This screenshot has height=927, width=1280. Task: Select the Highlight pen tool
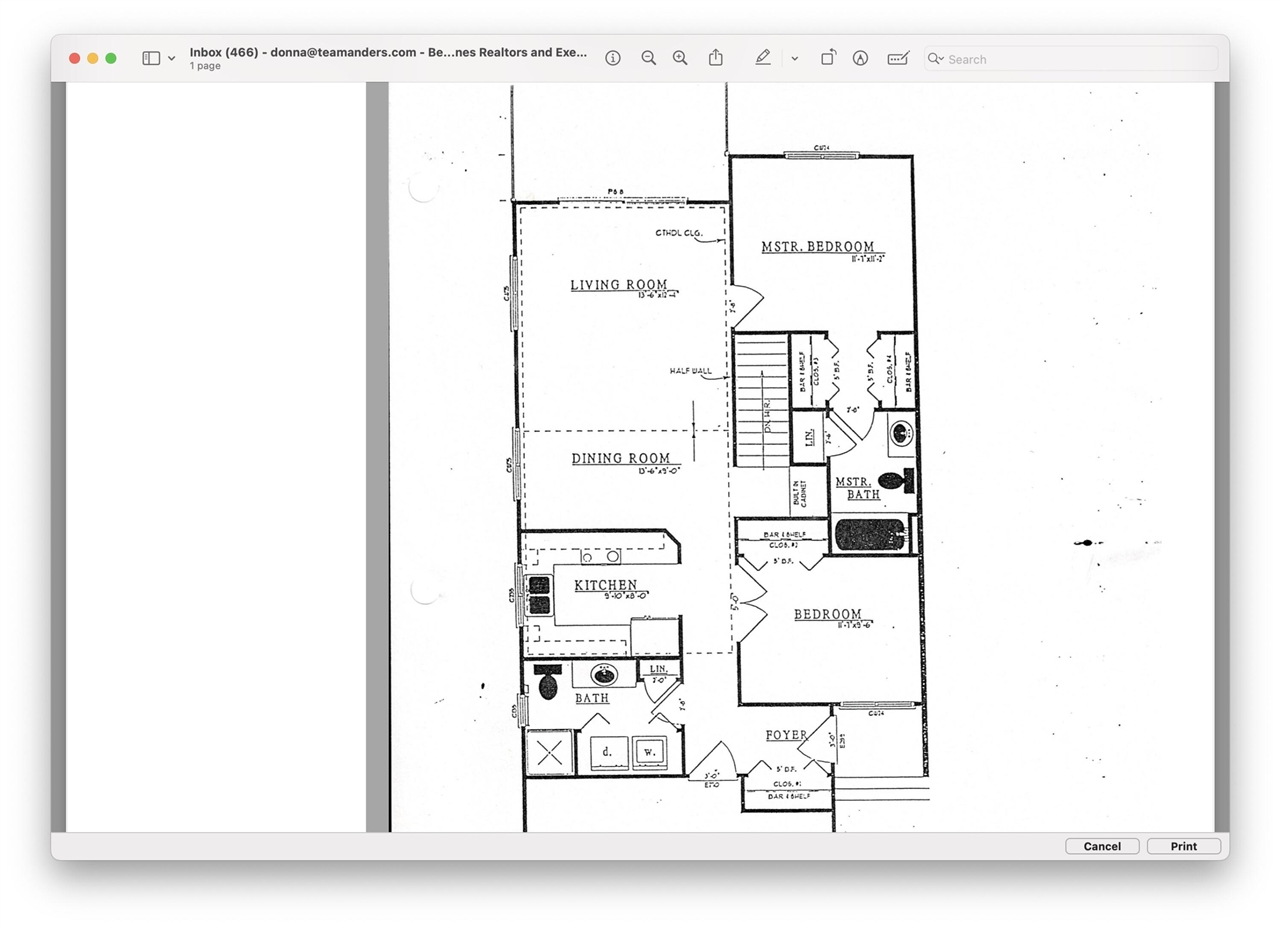(763, 58)
